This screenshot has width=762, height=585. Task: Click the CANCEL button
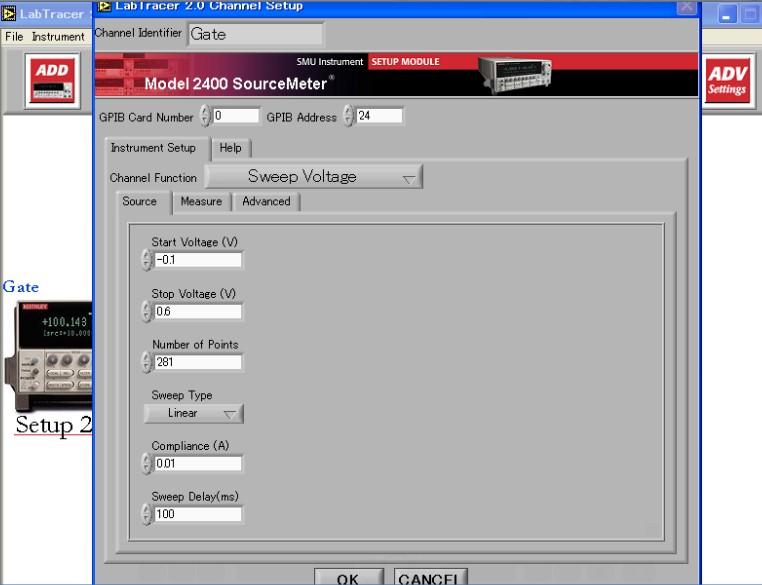[x=430, y=577]
